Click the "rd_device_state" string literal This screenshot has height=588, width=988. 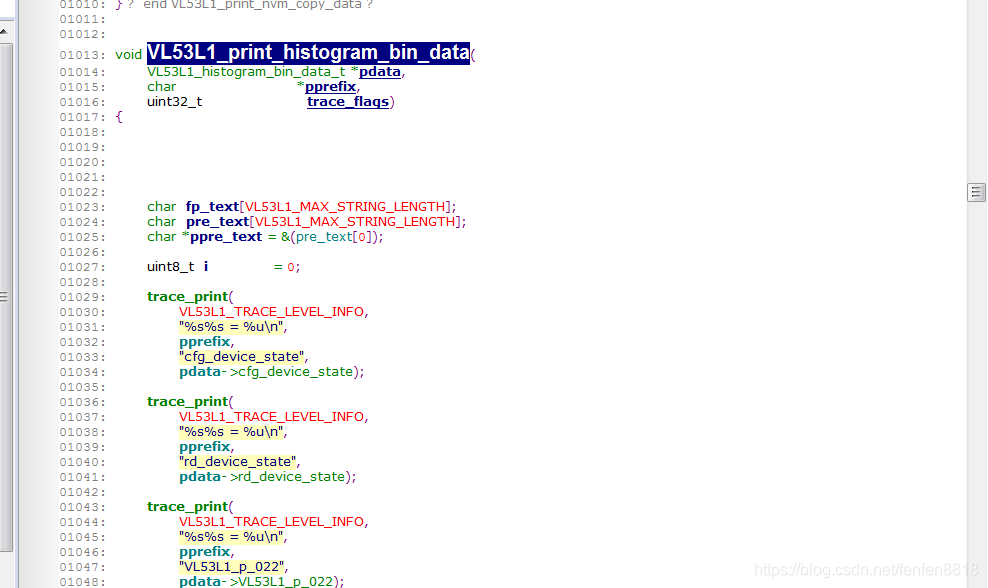[238, 462]
